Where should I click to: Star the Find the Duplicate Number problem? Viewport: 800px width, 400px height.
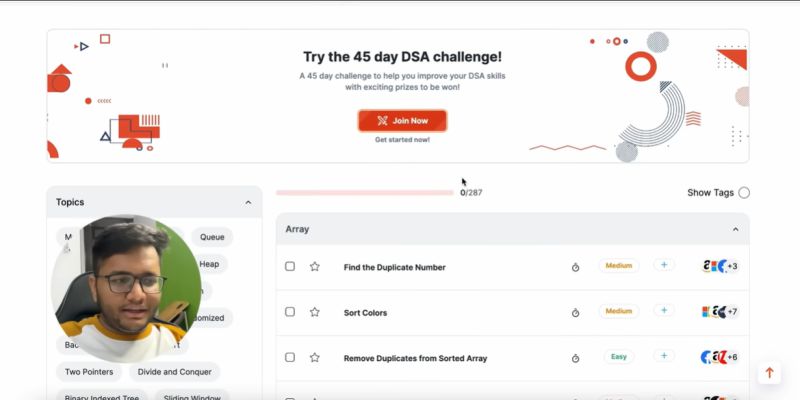click(315, 266)
